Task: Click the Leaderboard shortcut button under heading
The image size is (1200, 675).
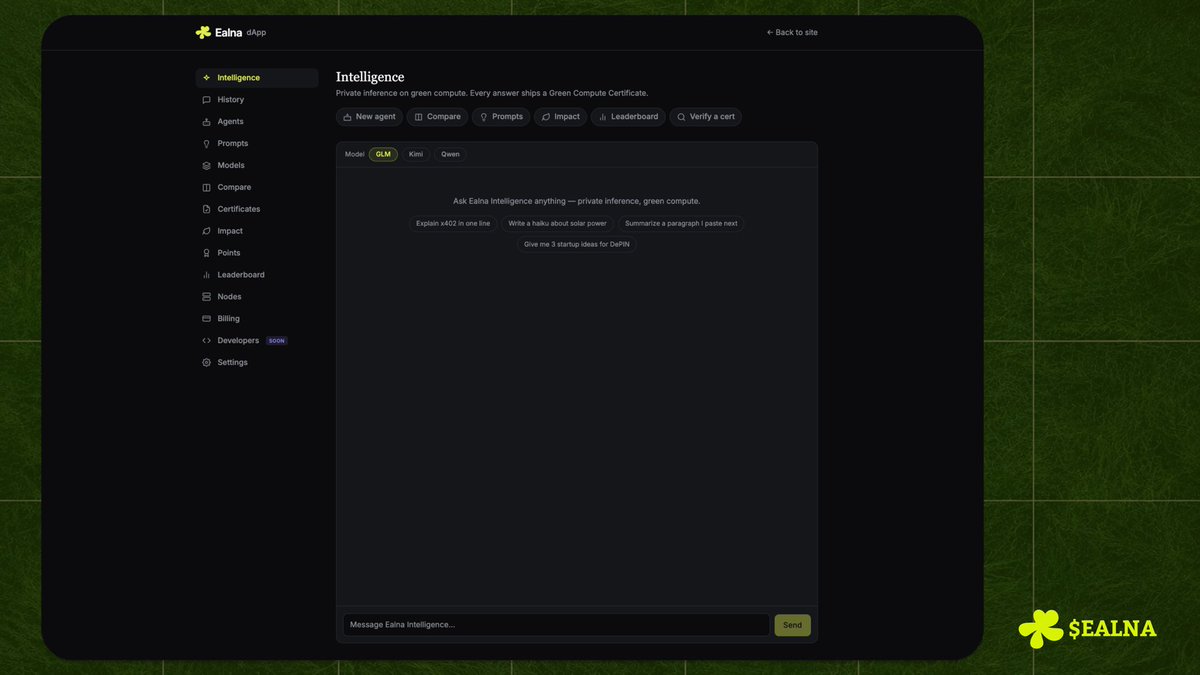Action: (x=628, y=117)
